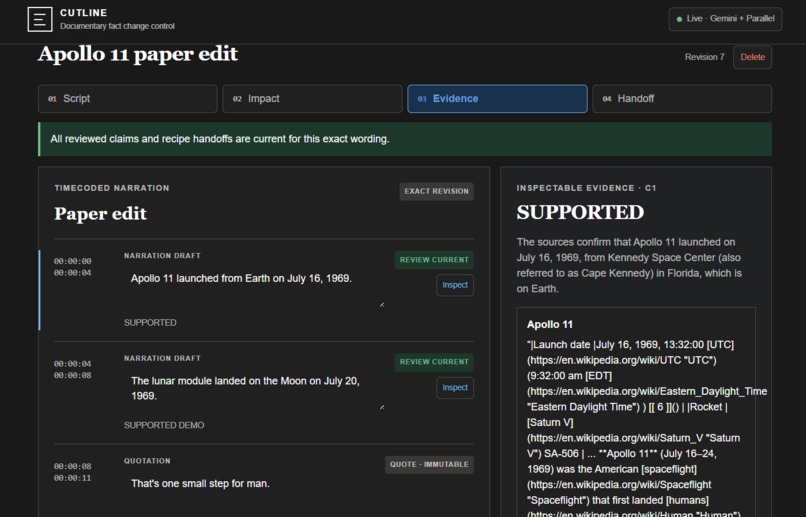Click the Quote Immutable badge
Screen dimensions: 806x517
tap(429, 465)
